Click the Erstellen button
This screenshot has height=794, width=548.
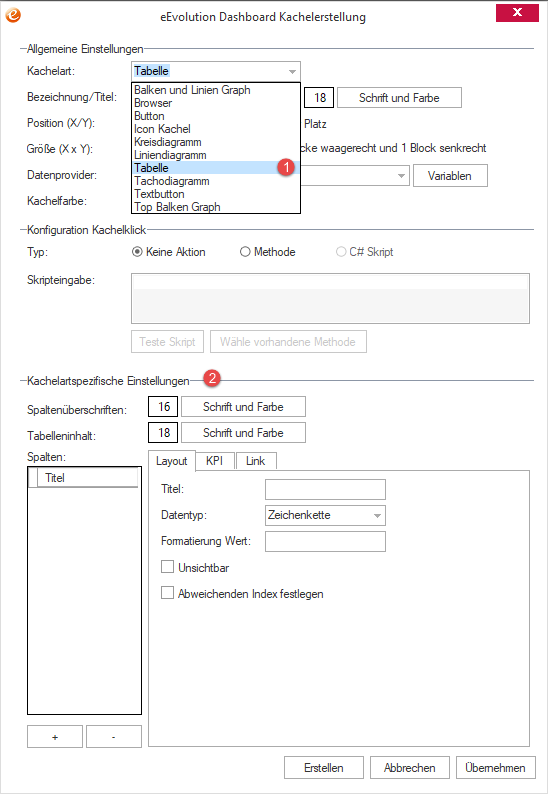pyautogui.click(x=324, y=768)
